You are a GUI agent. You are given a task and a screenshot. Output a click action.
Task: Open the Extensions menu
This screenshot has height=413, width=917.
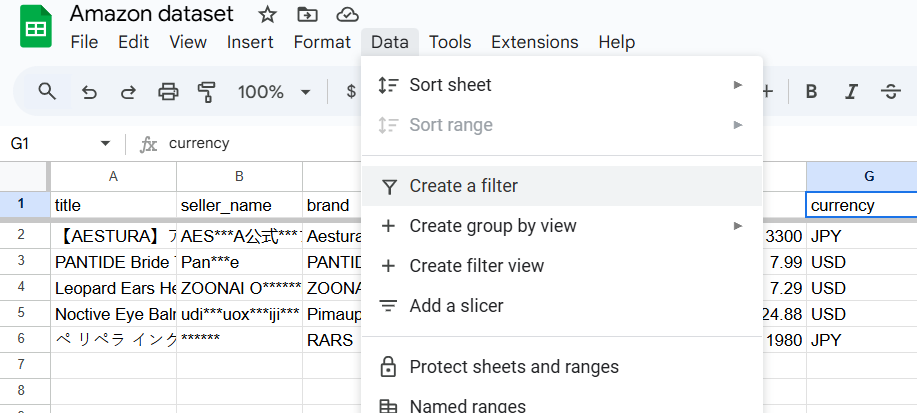534,42
